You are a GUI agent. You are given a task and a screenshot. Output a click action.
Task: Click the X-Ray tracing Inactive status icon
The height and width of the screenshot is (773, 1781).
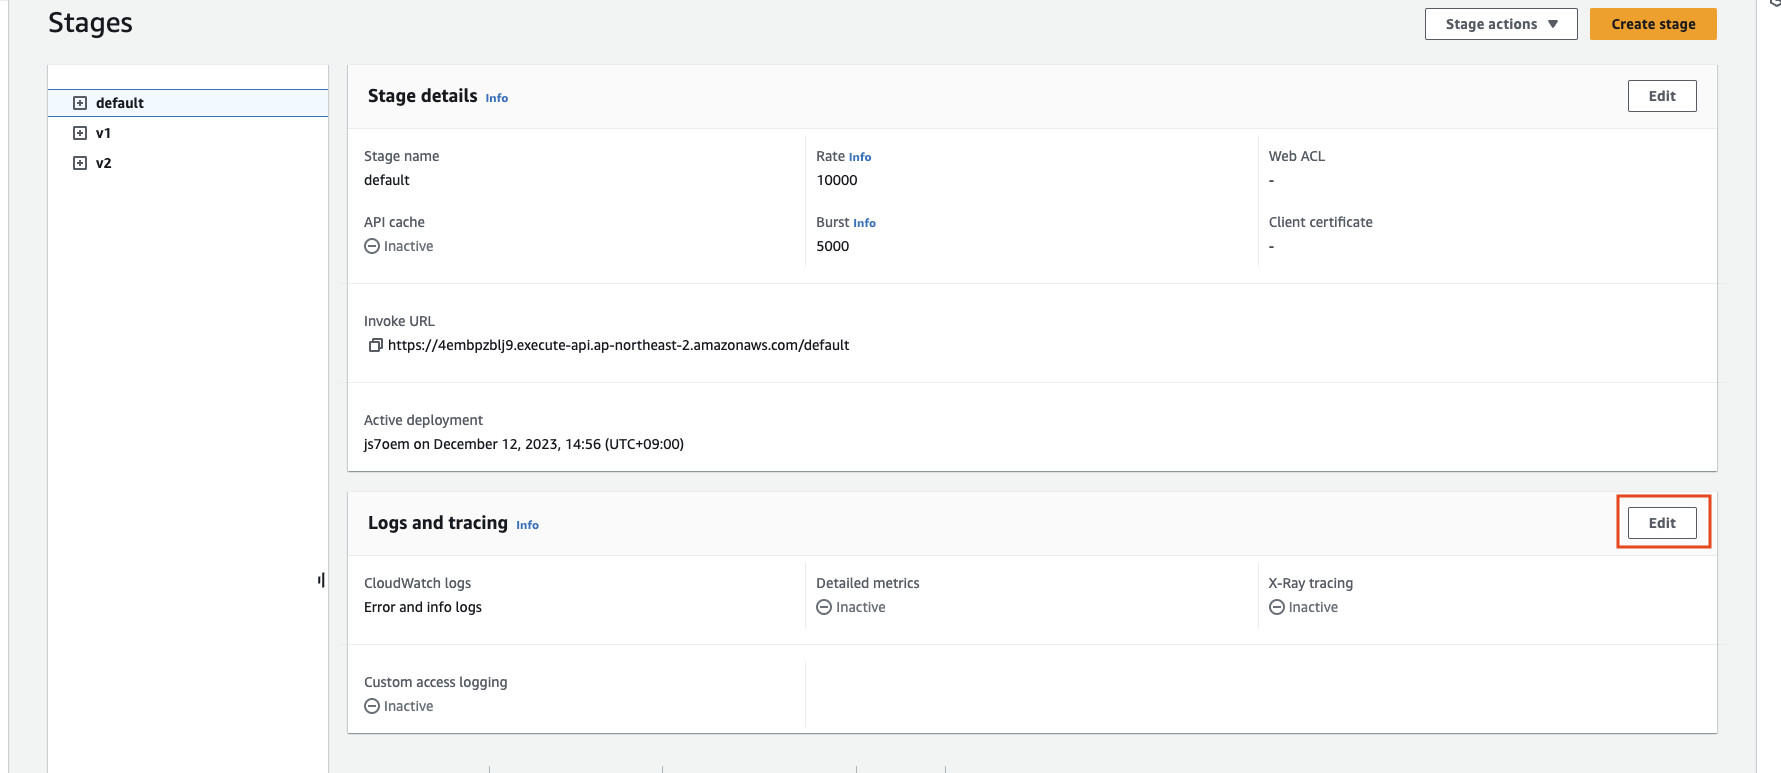(1277, 607)
